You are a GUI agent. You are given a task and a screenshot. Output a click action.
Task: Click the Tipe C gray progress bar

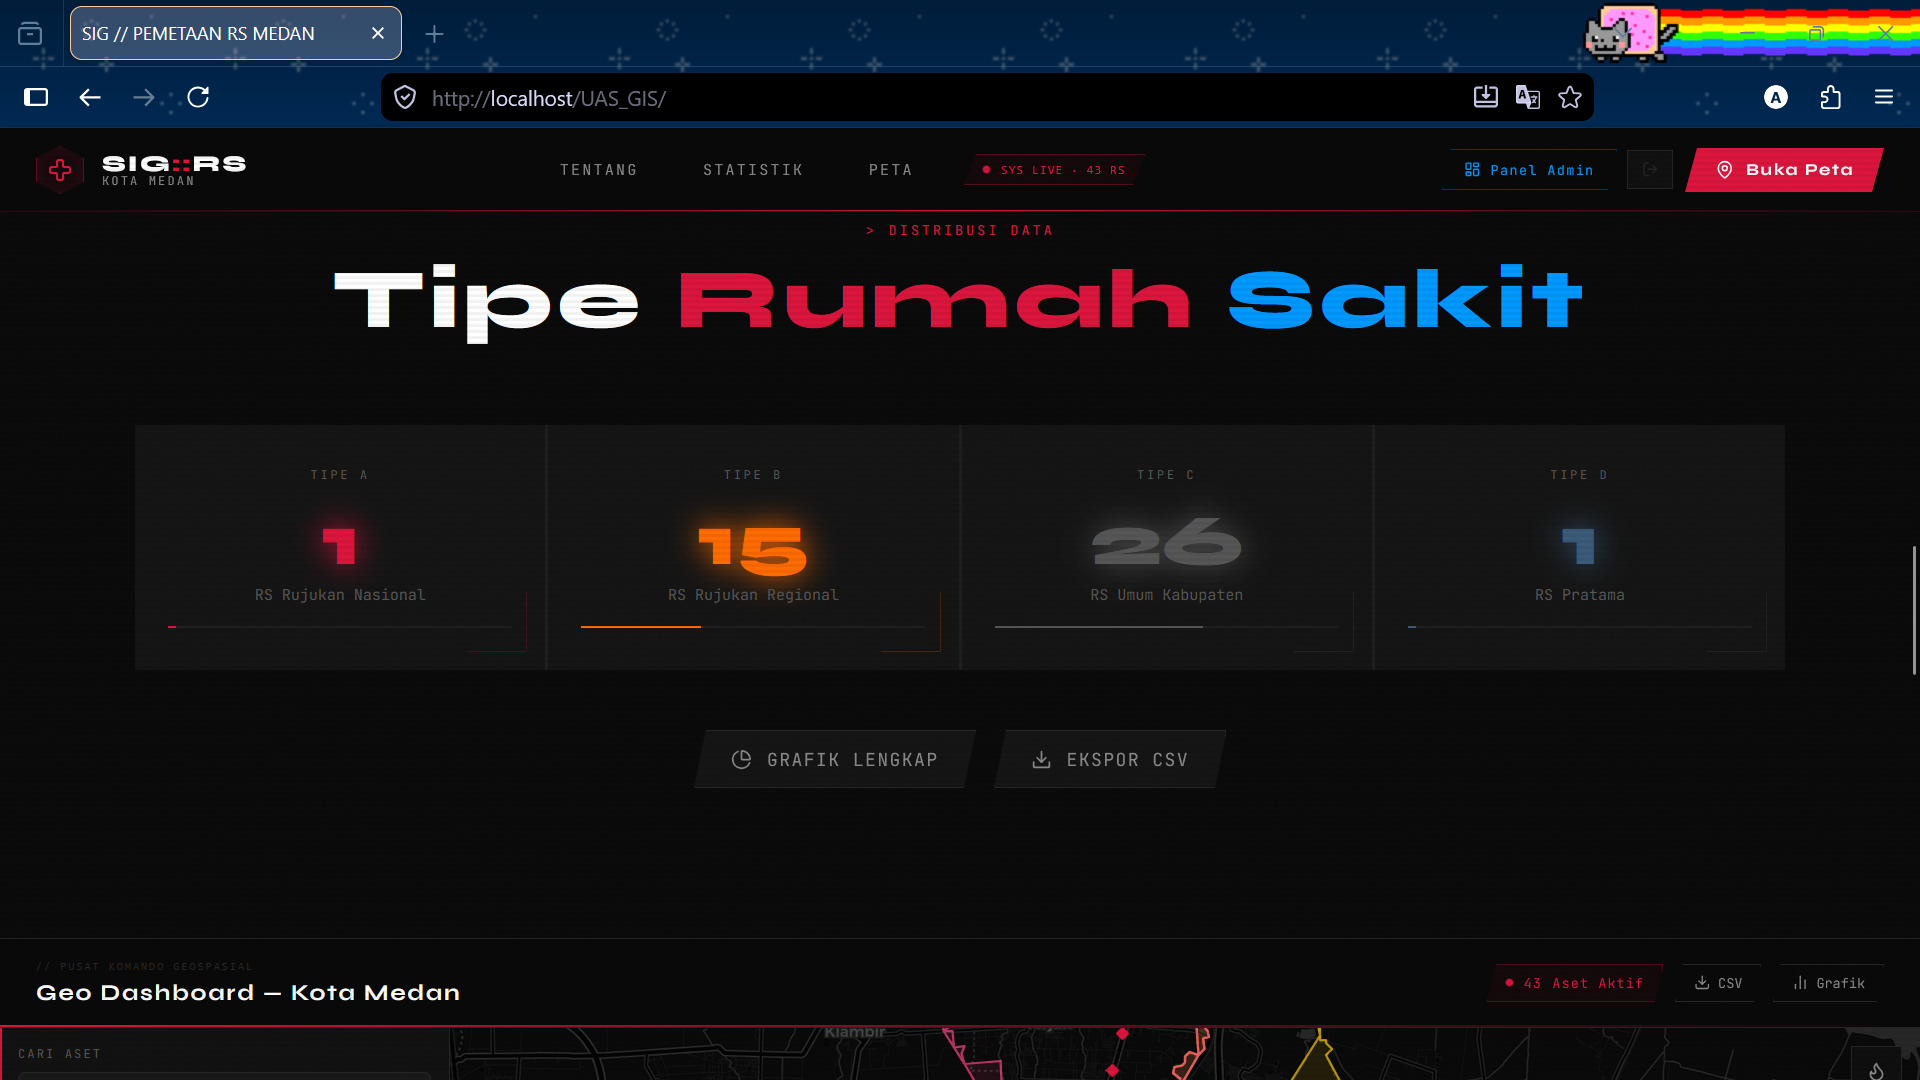[x=1099, y=627]
